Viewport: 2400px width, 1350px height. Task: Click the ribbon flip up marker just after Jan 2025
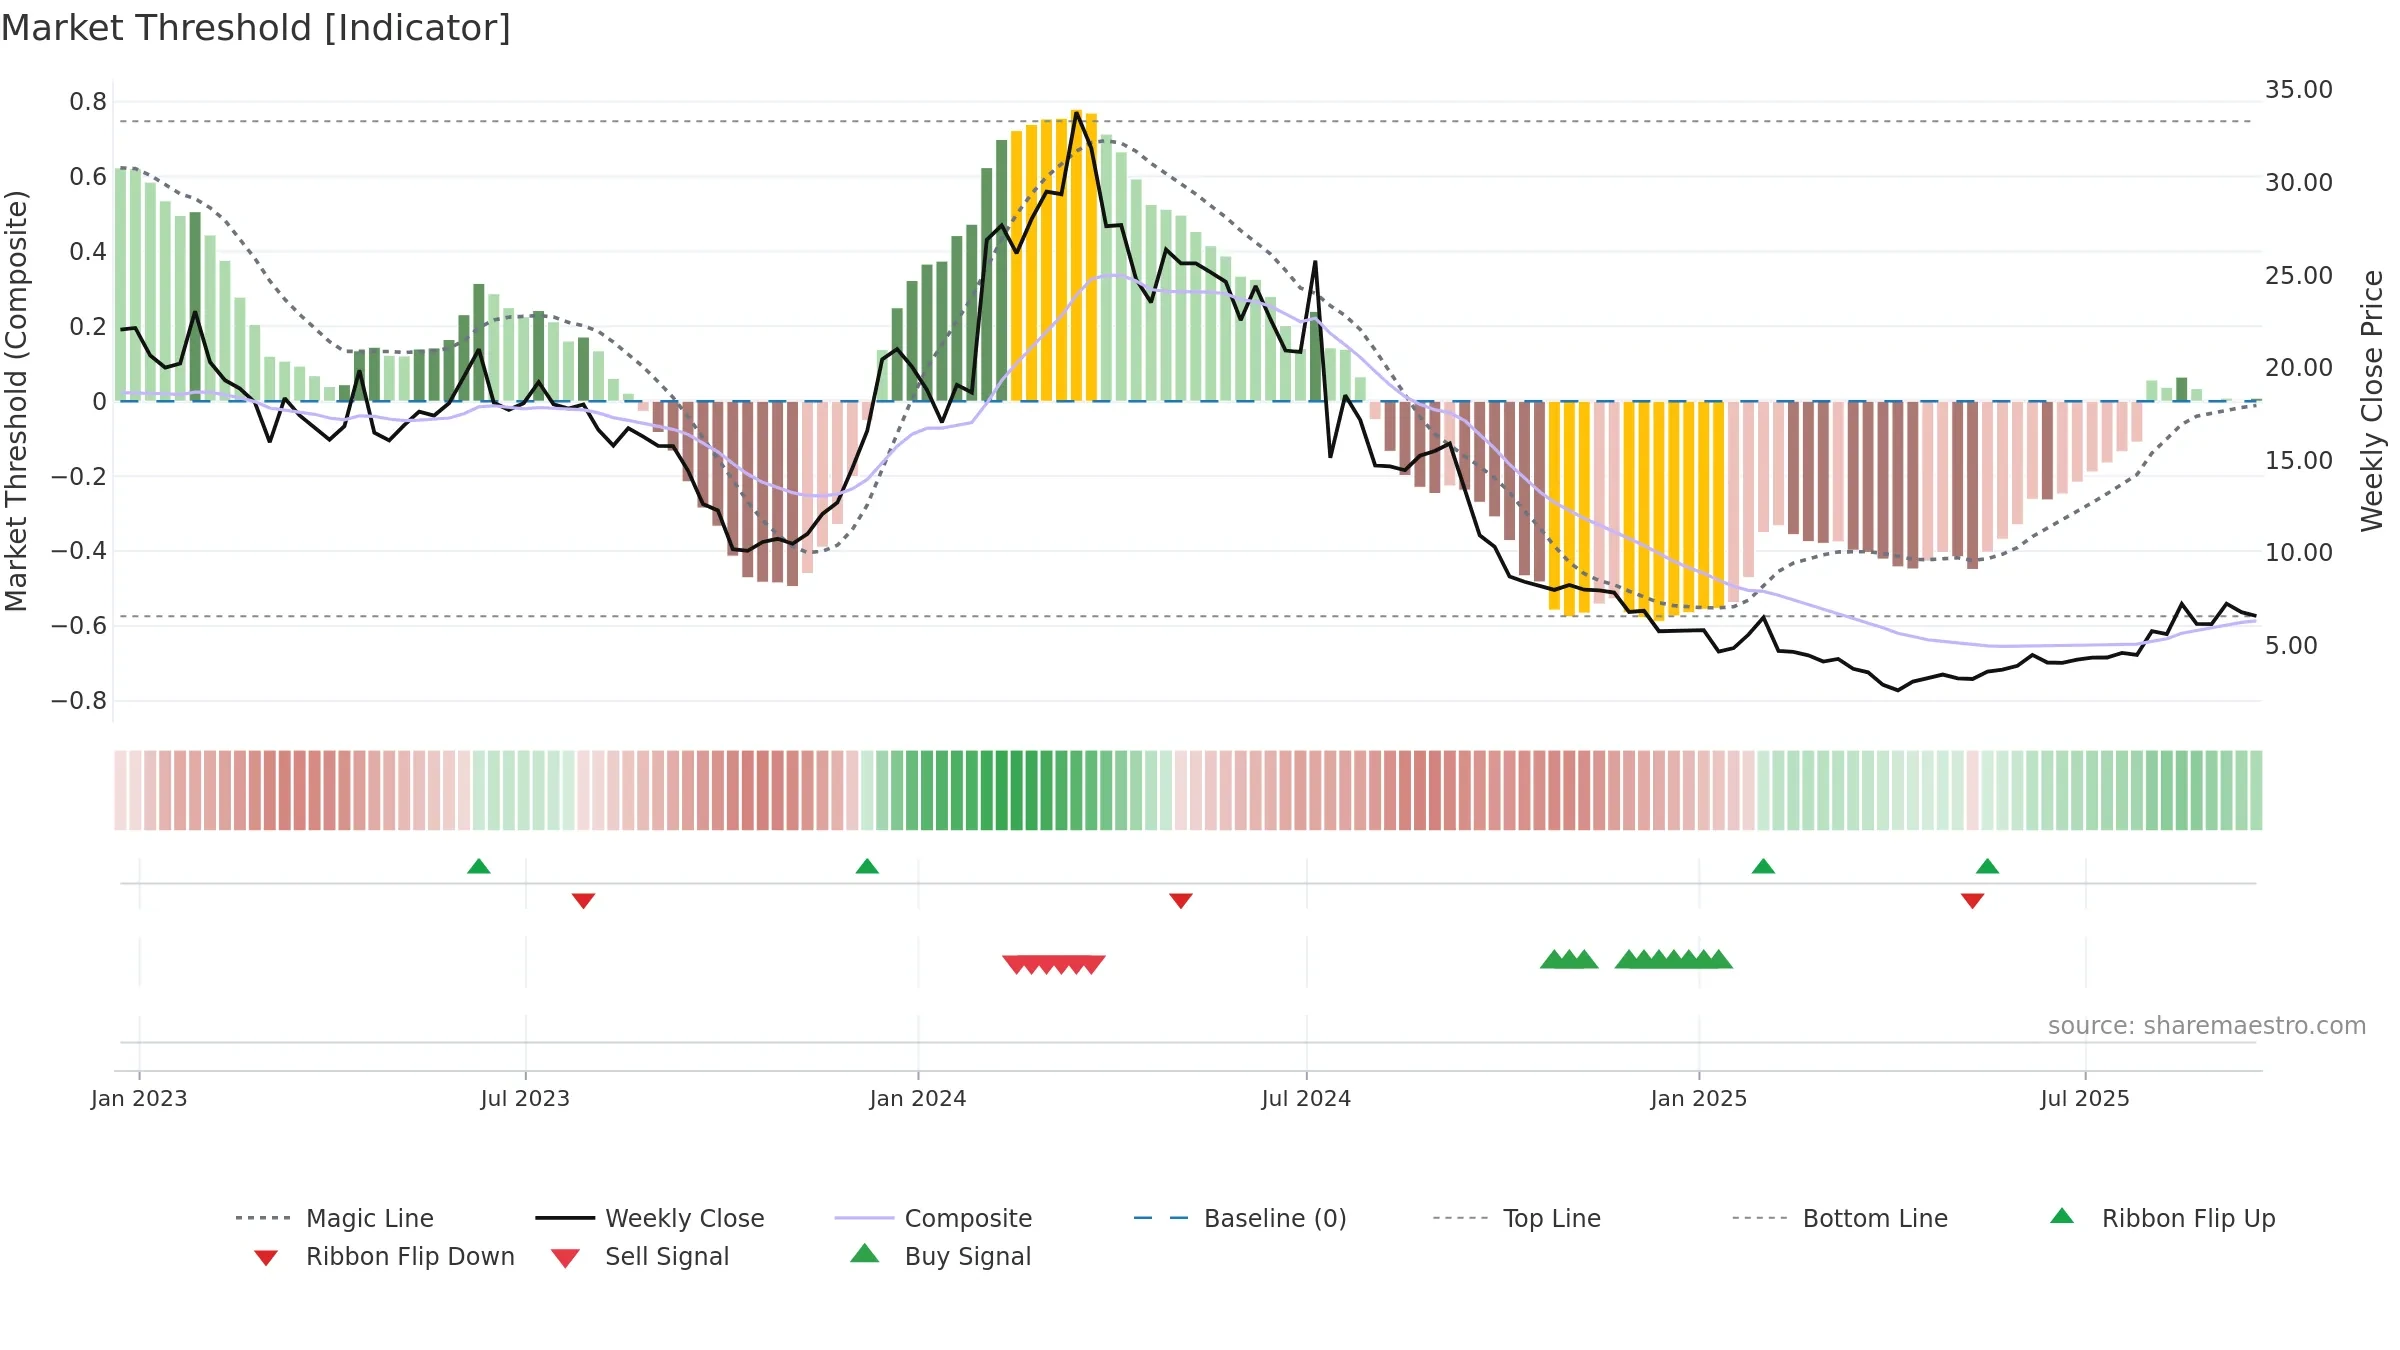pyautogui.click(x=1763, y=866)
